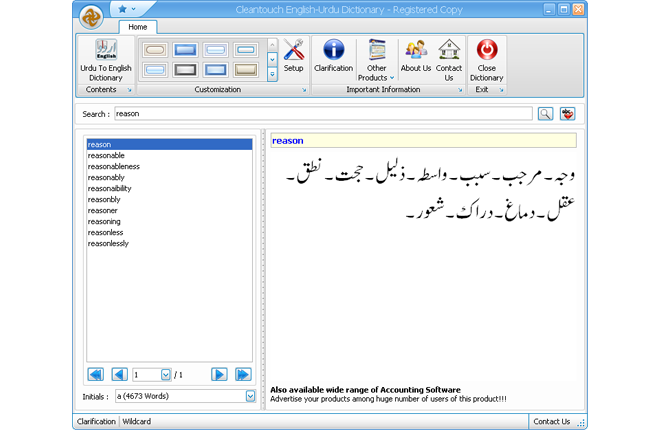Select 'reasonlessly' in word list

[169, 243]
